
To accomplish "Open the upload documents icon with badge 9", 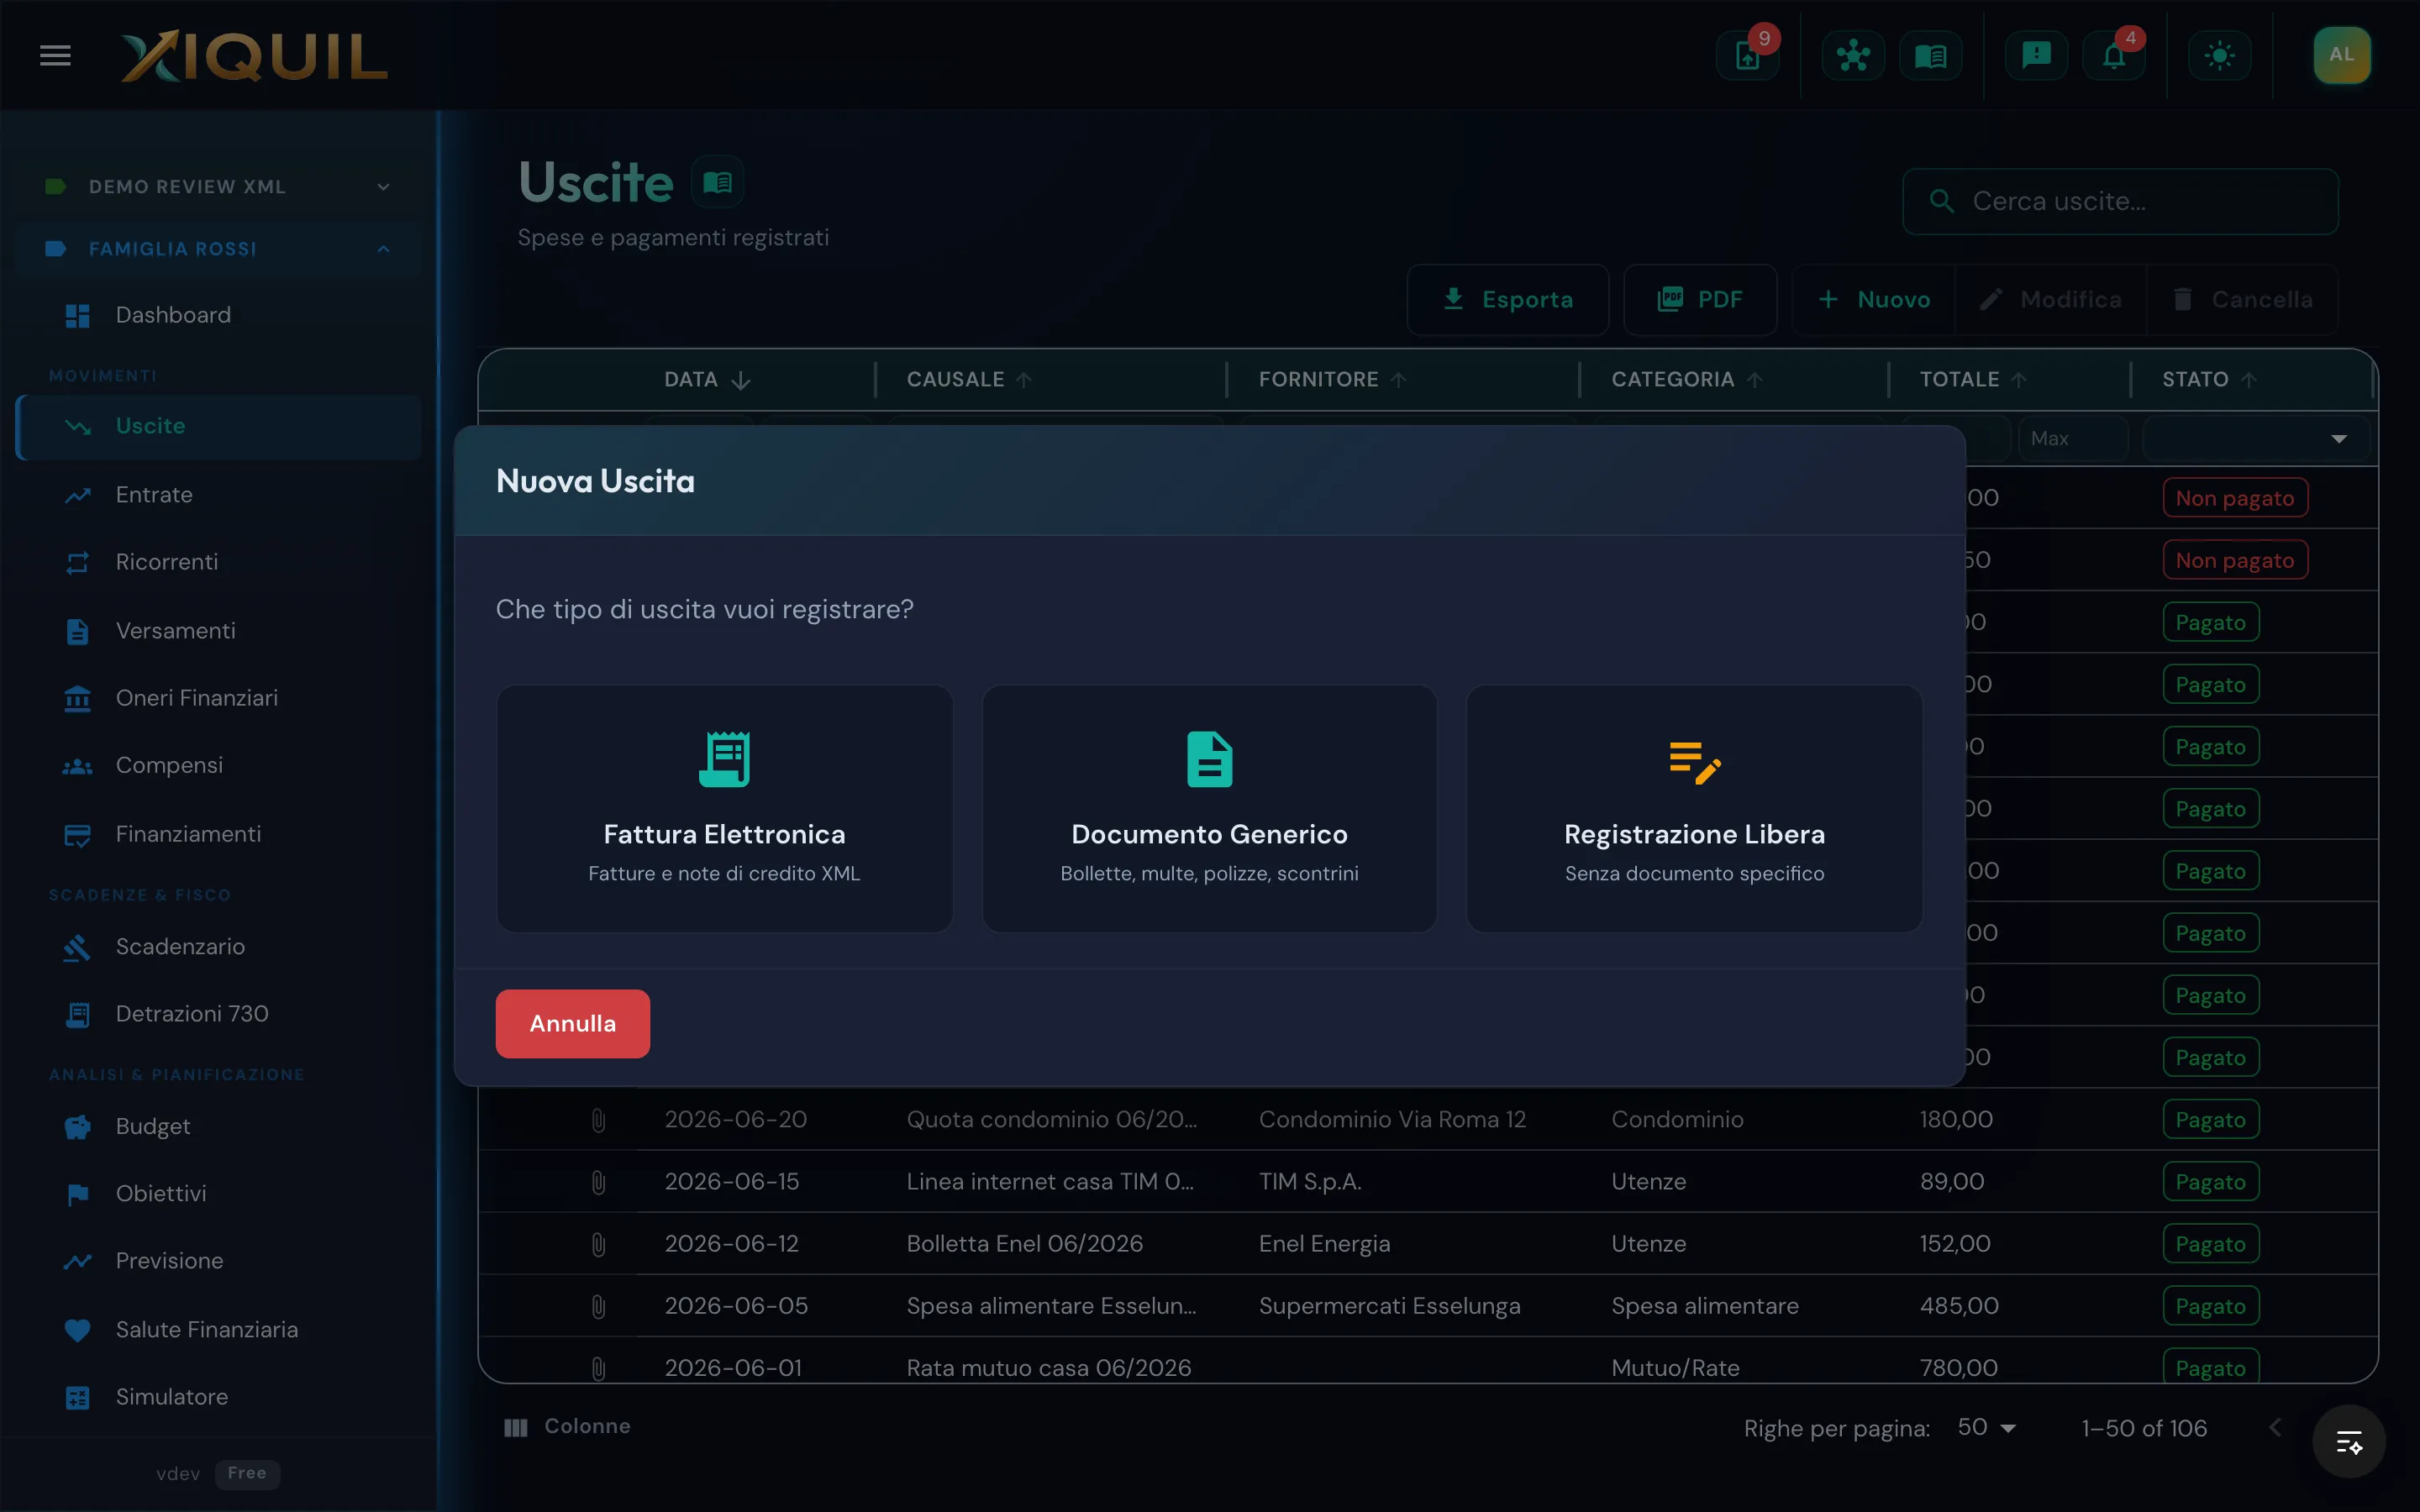I will (1747, 56).
